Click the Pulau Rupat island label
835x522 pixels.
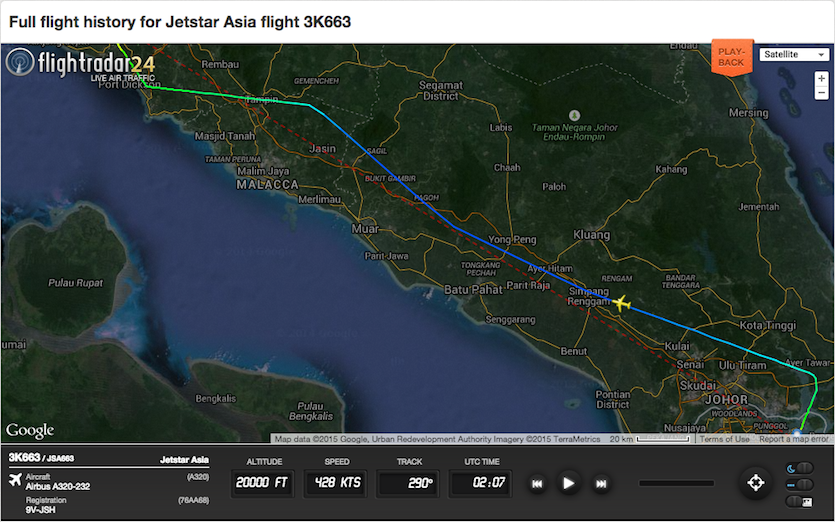click(x=75, y=283)
